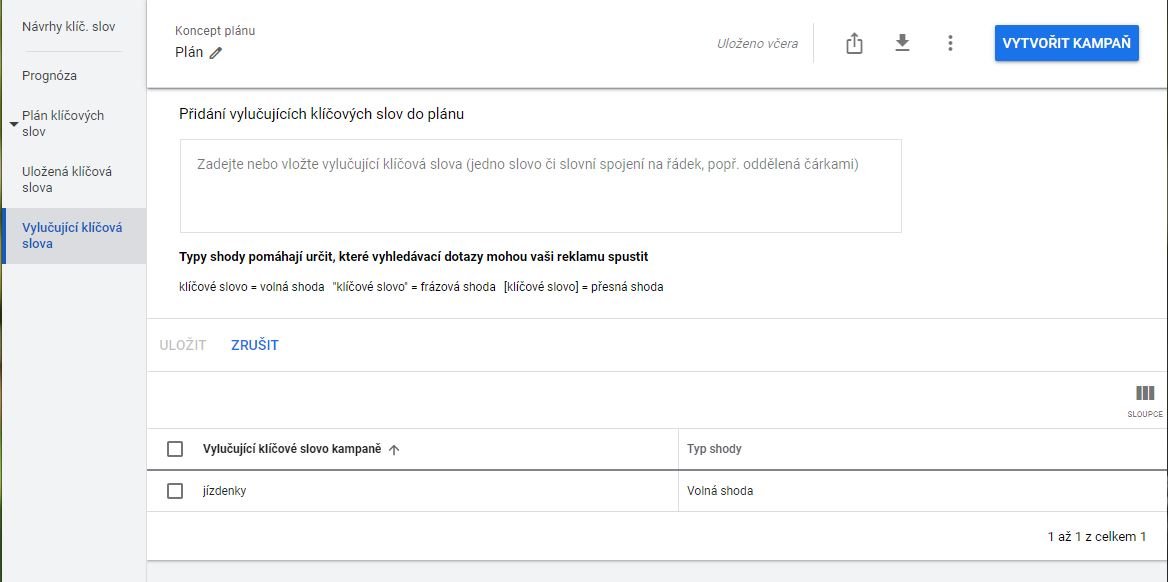Select Plán klíčových slov in the sidebar
Screen dimensions: 1168x582
click(63, 124)
